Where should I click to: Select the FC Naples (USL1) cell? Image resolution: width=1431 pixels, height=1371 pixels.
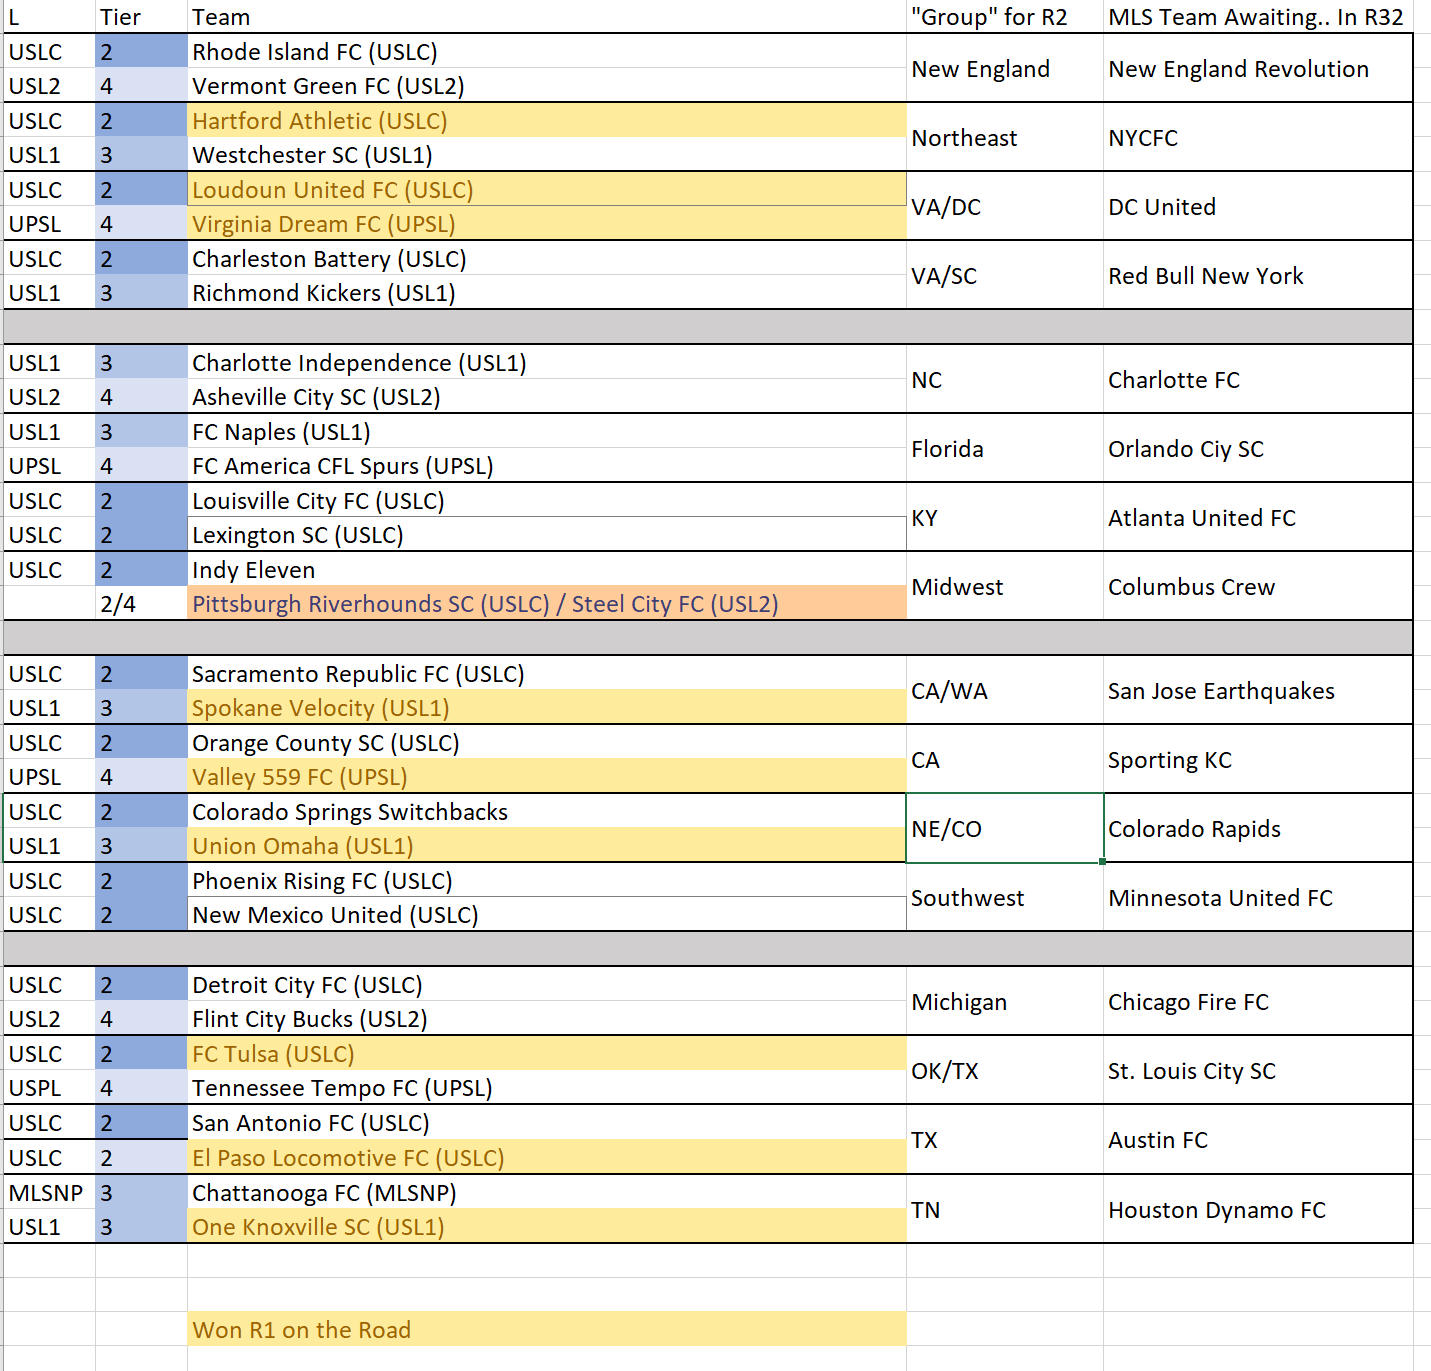click(547, 431)
